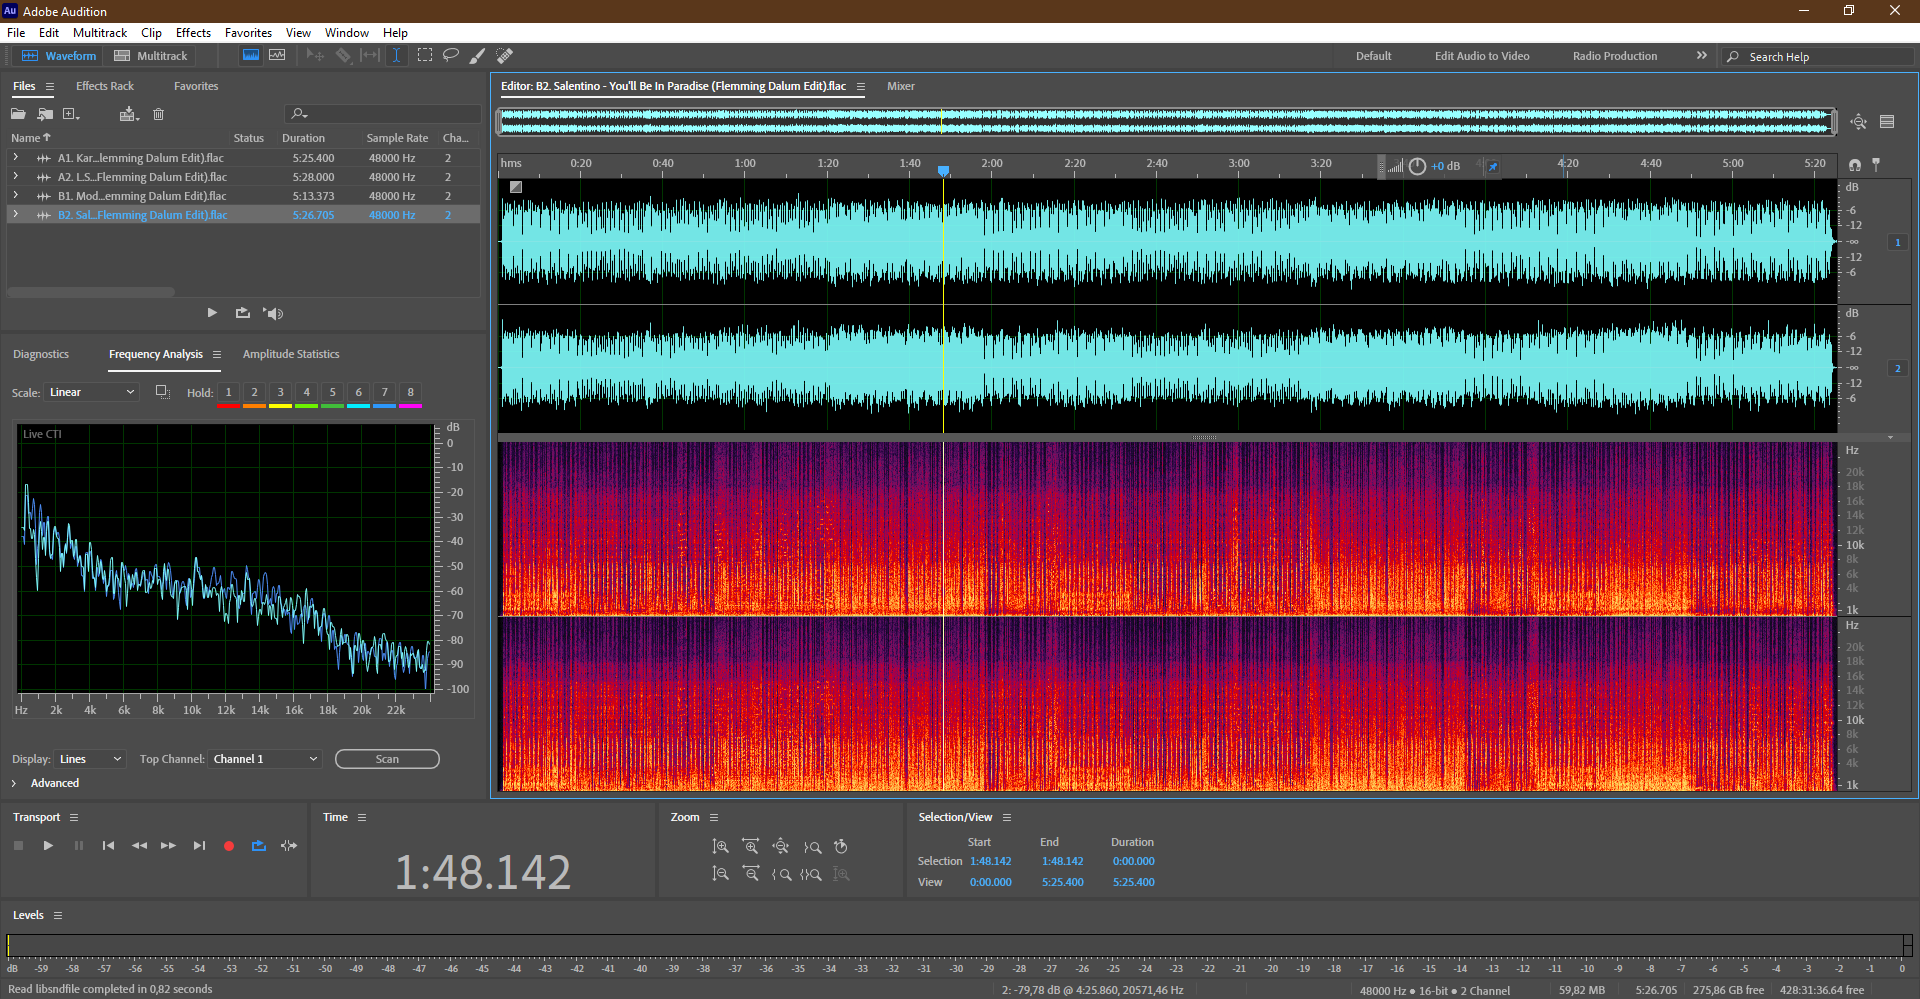Click Zoom Out Full icon
This screenshot has height=999, width=1920.
click(x=781, y=847)
